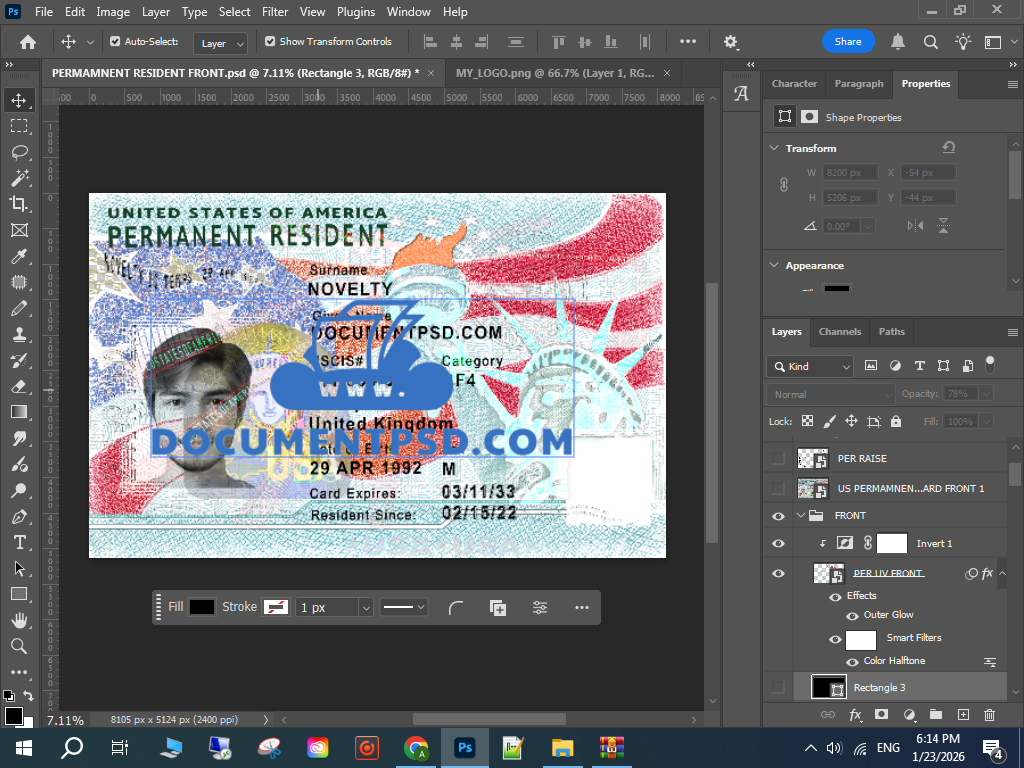Select the Lasso tool

[x=19, y=152]
